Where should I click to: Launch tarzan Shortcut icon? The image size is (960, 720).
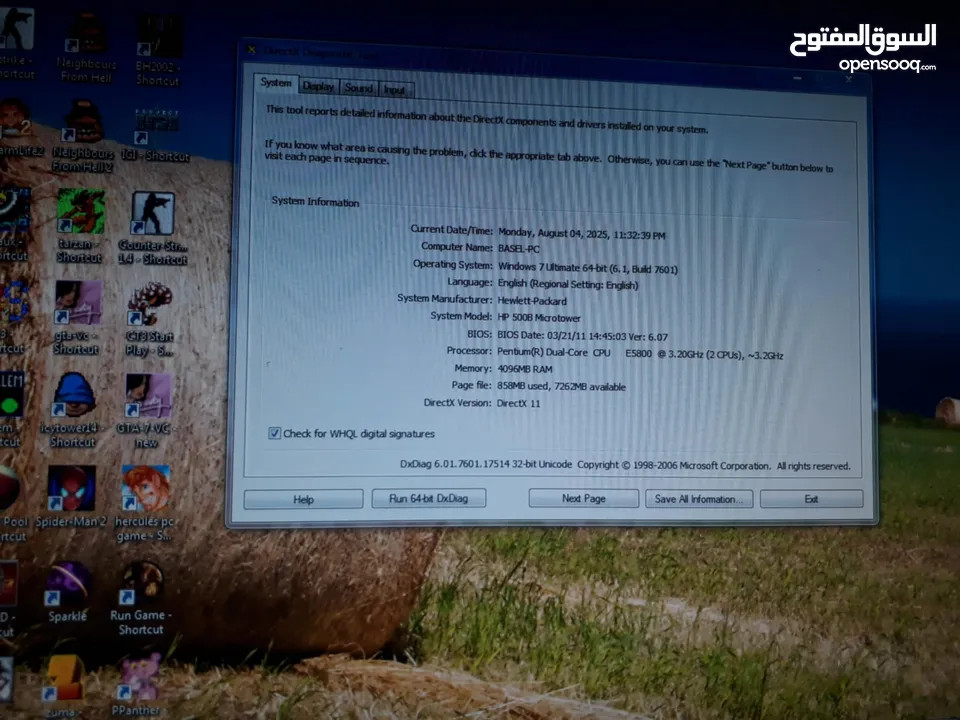[x=80, y=227]
